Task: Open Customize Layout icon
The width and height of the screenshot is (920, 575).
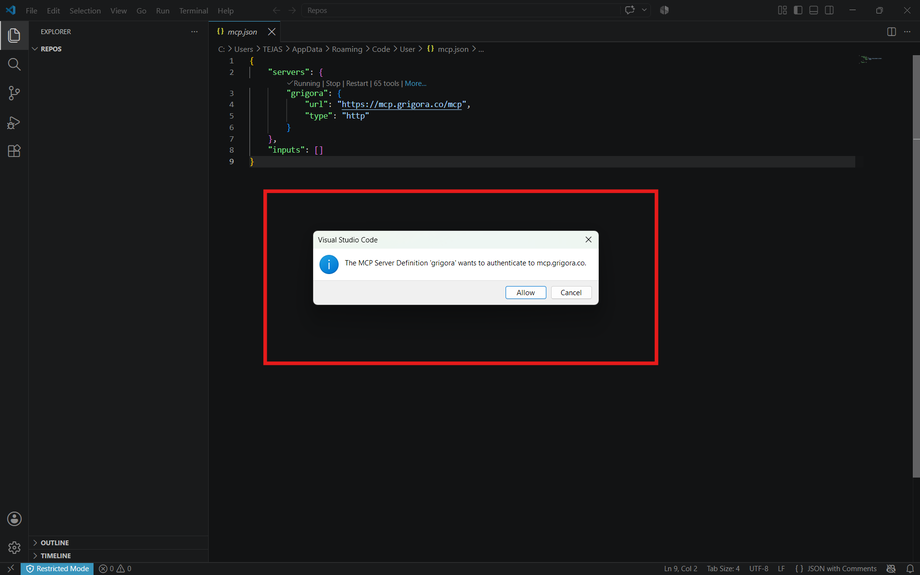Action: [782, 11]
